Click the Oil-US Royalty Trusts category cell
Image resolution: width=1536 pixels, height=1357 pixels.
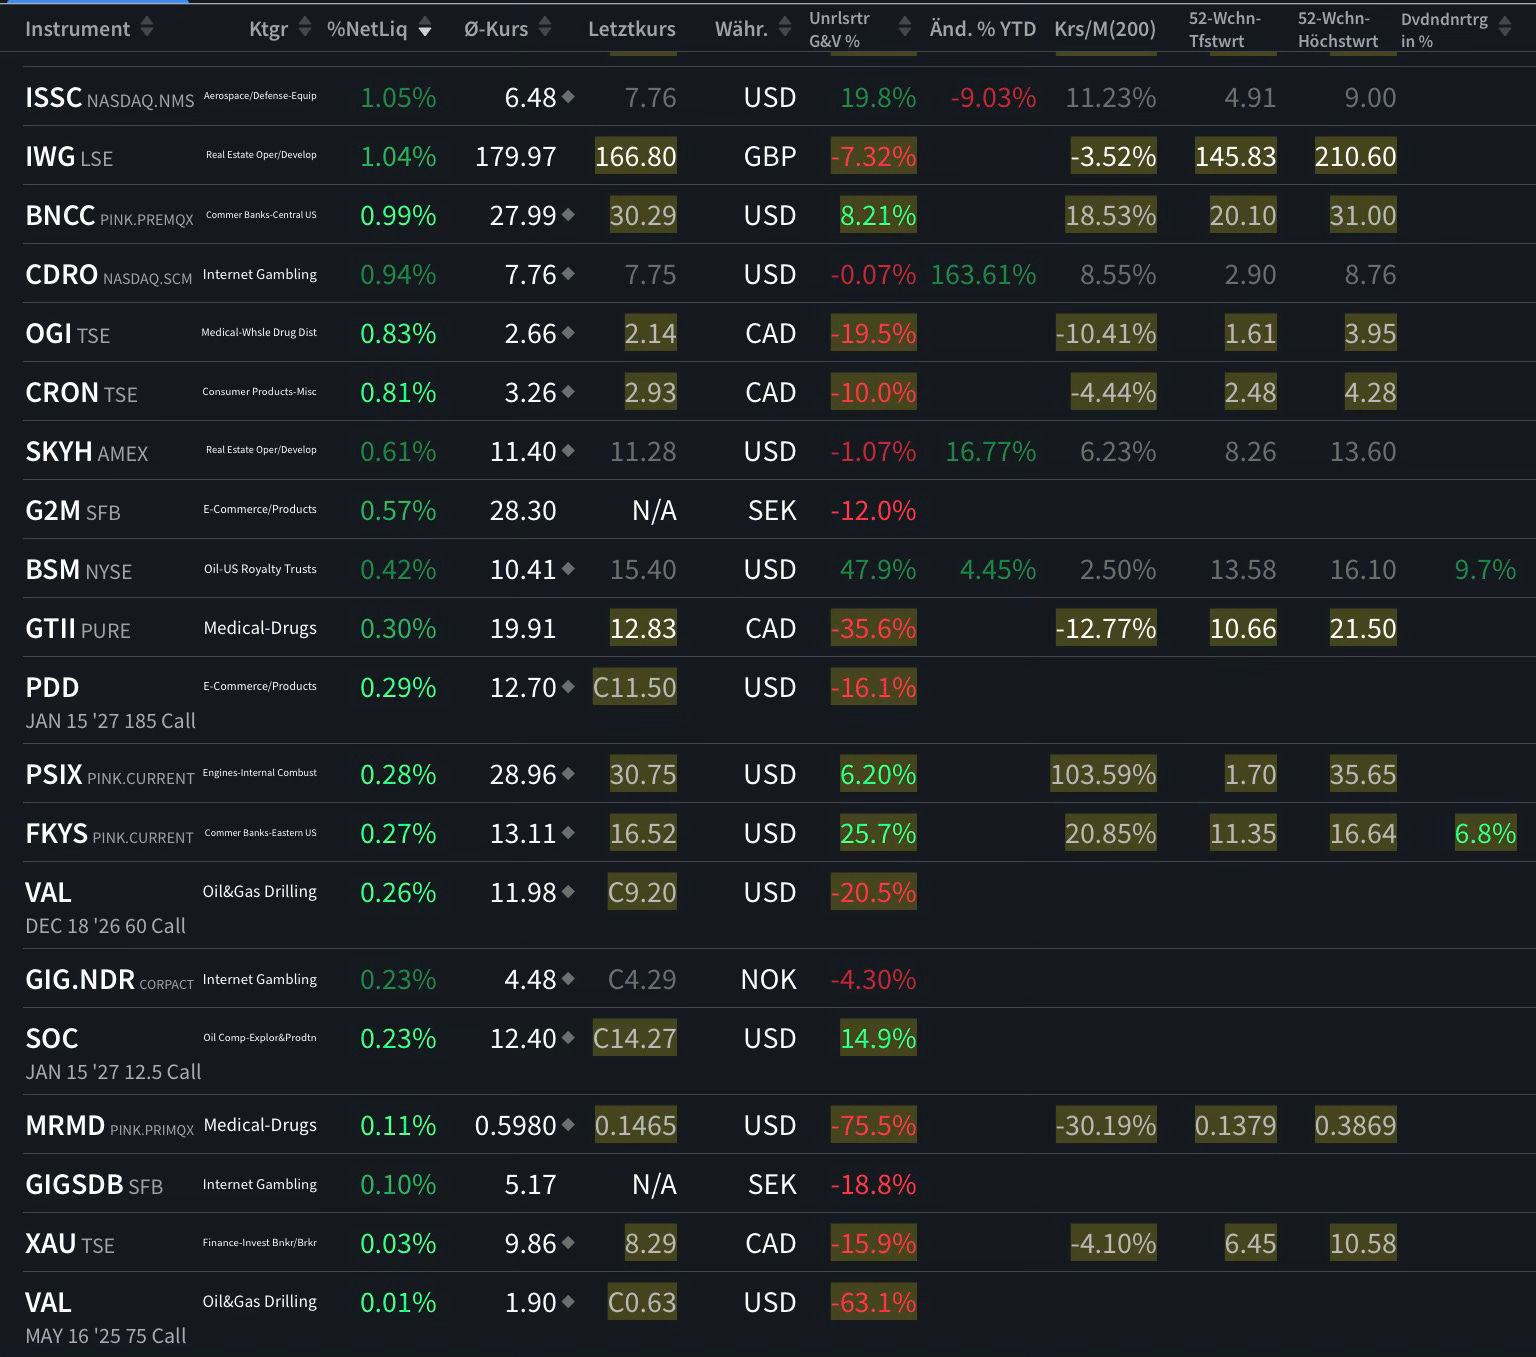click(260, 569)
